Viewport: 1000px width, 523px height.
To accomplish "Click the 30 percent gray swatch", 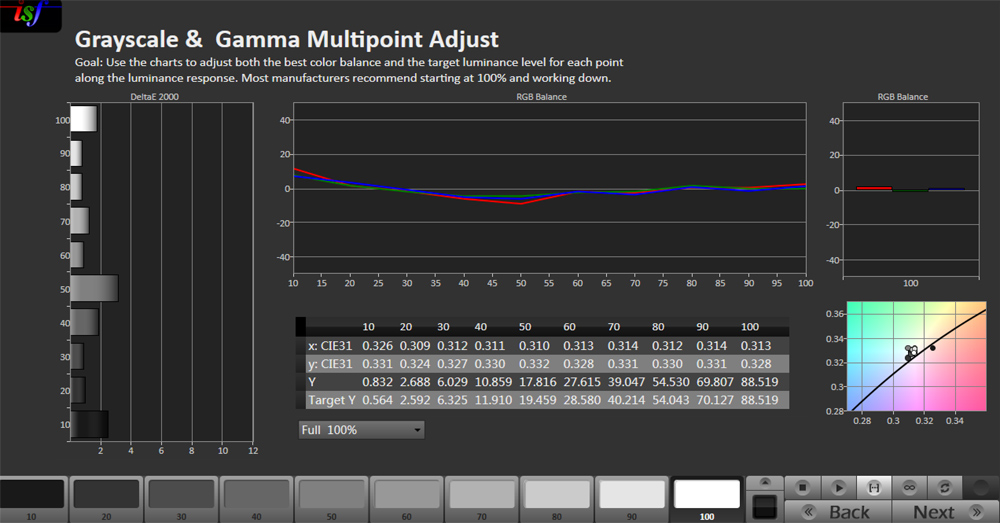I will pyautogui.click(x=181, y=494).
